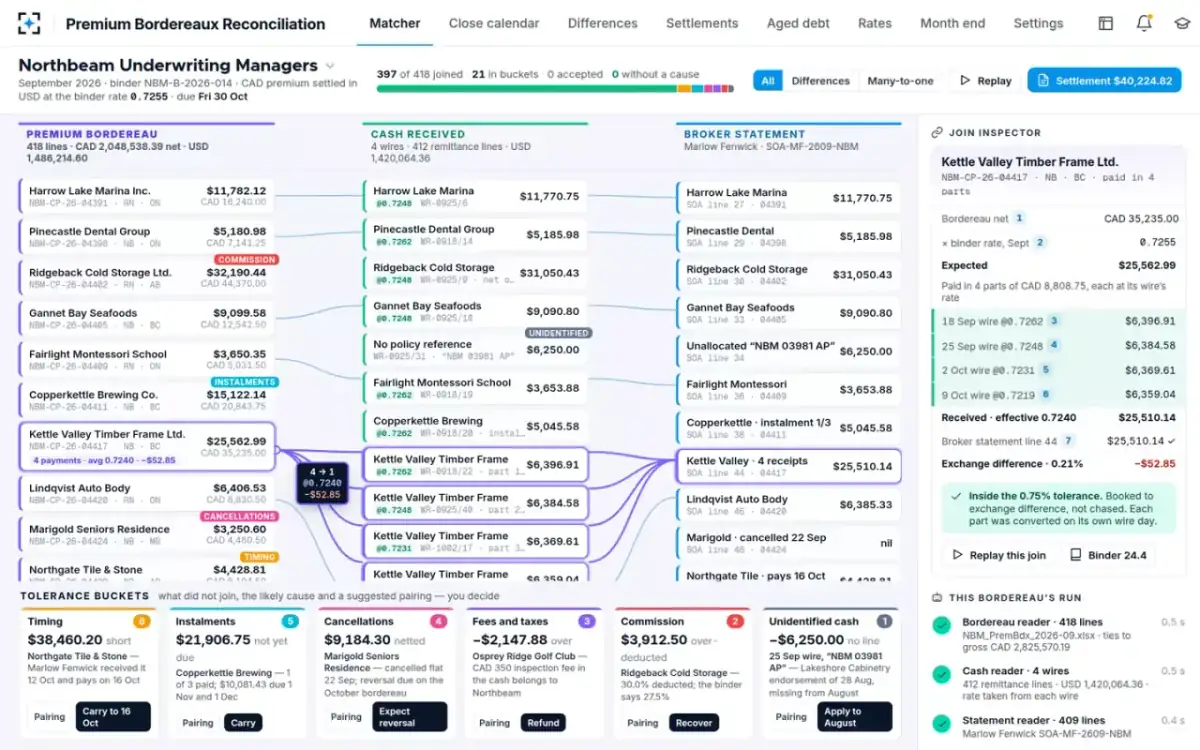Image resolution: width=1200 pixels, height=750 pixels.
Task: Click the Join Inspector link icon
Action: (x=937, y=132)
